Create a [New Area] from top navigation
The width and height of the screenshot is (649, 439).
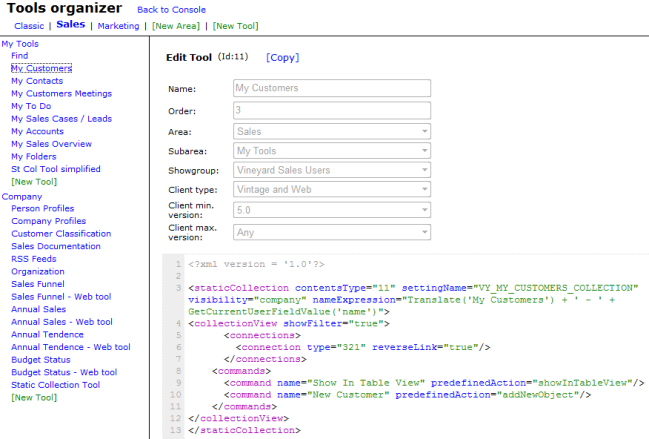pos(176,26)
